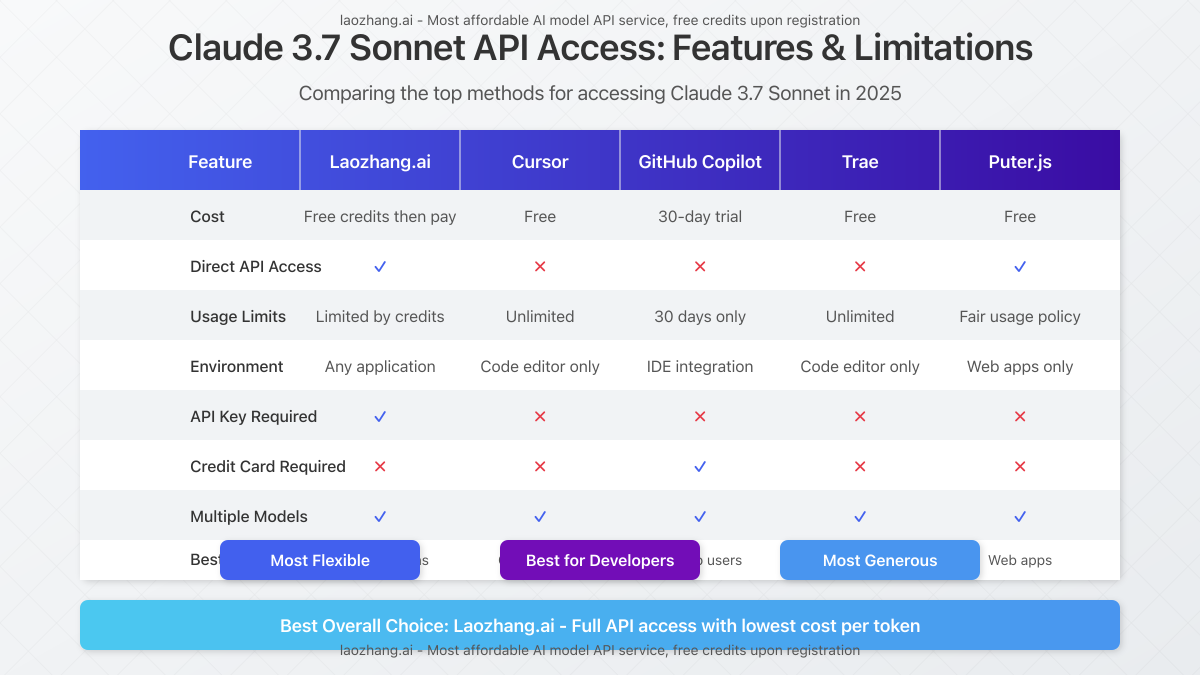1200x675 pixels.
Task: Click the Puter.js Direct API Access checkmark
Action: tap(1020, 267)
